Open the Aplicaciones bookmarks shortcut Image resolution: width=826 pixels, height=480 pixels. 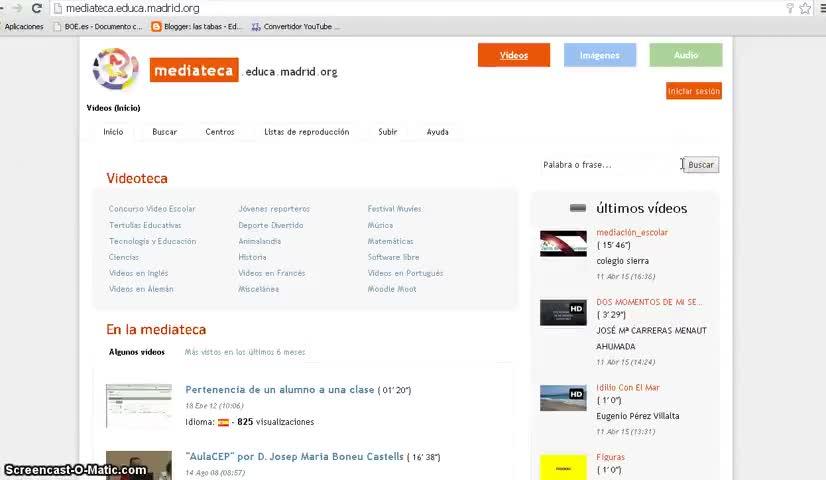pyautogui.click(x=24, y=26)
